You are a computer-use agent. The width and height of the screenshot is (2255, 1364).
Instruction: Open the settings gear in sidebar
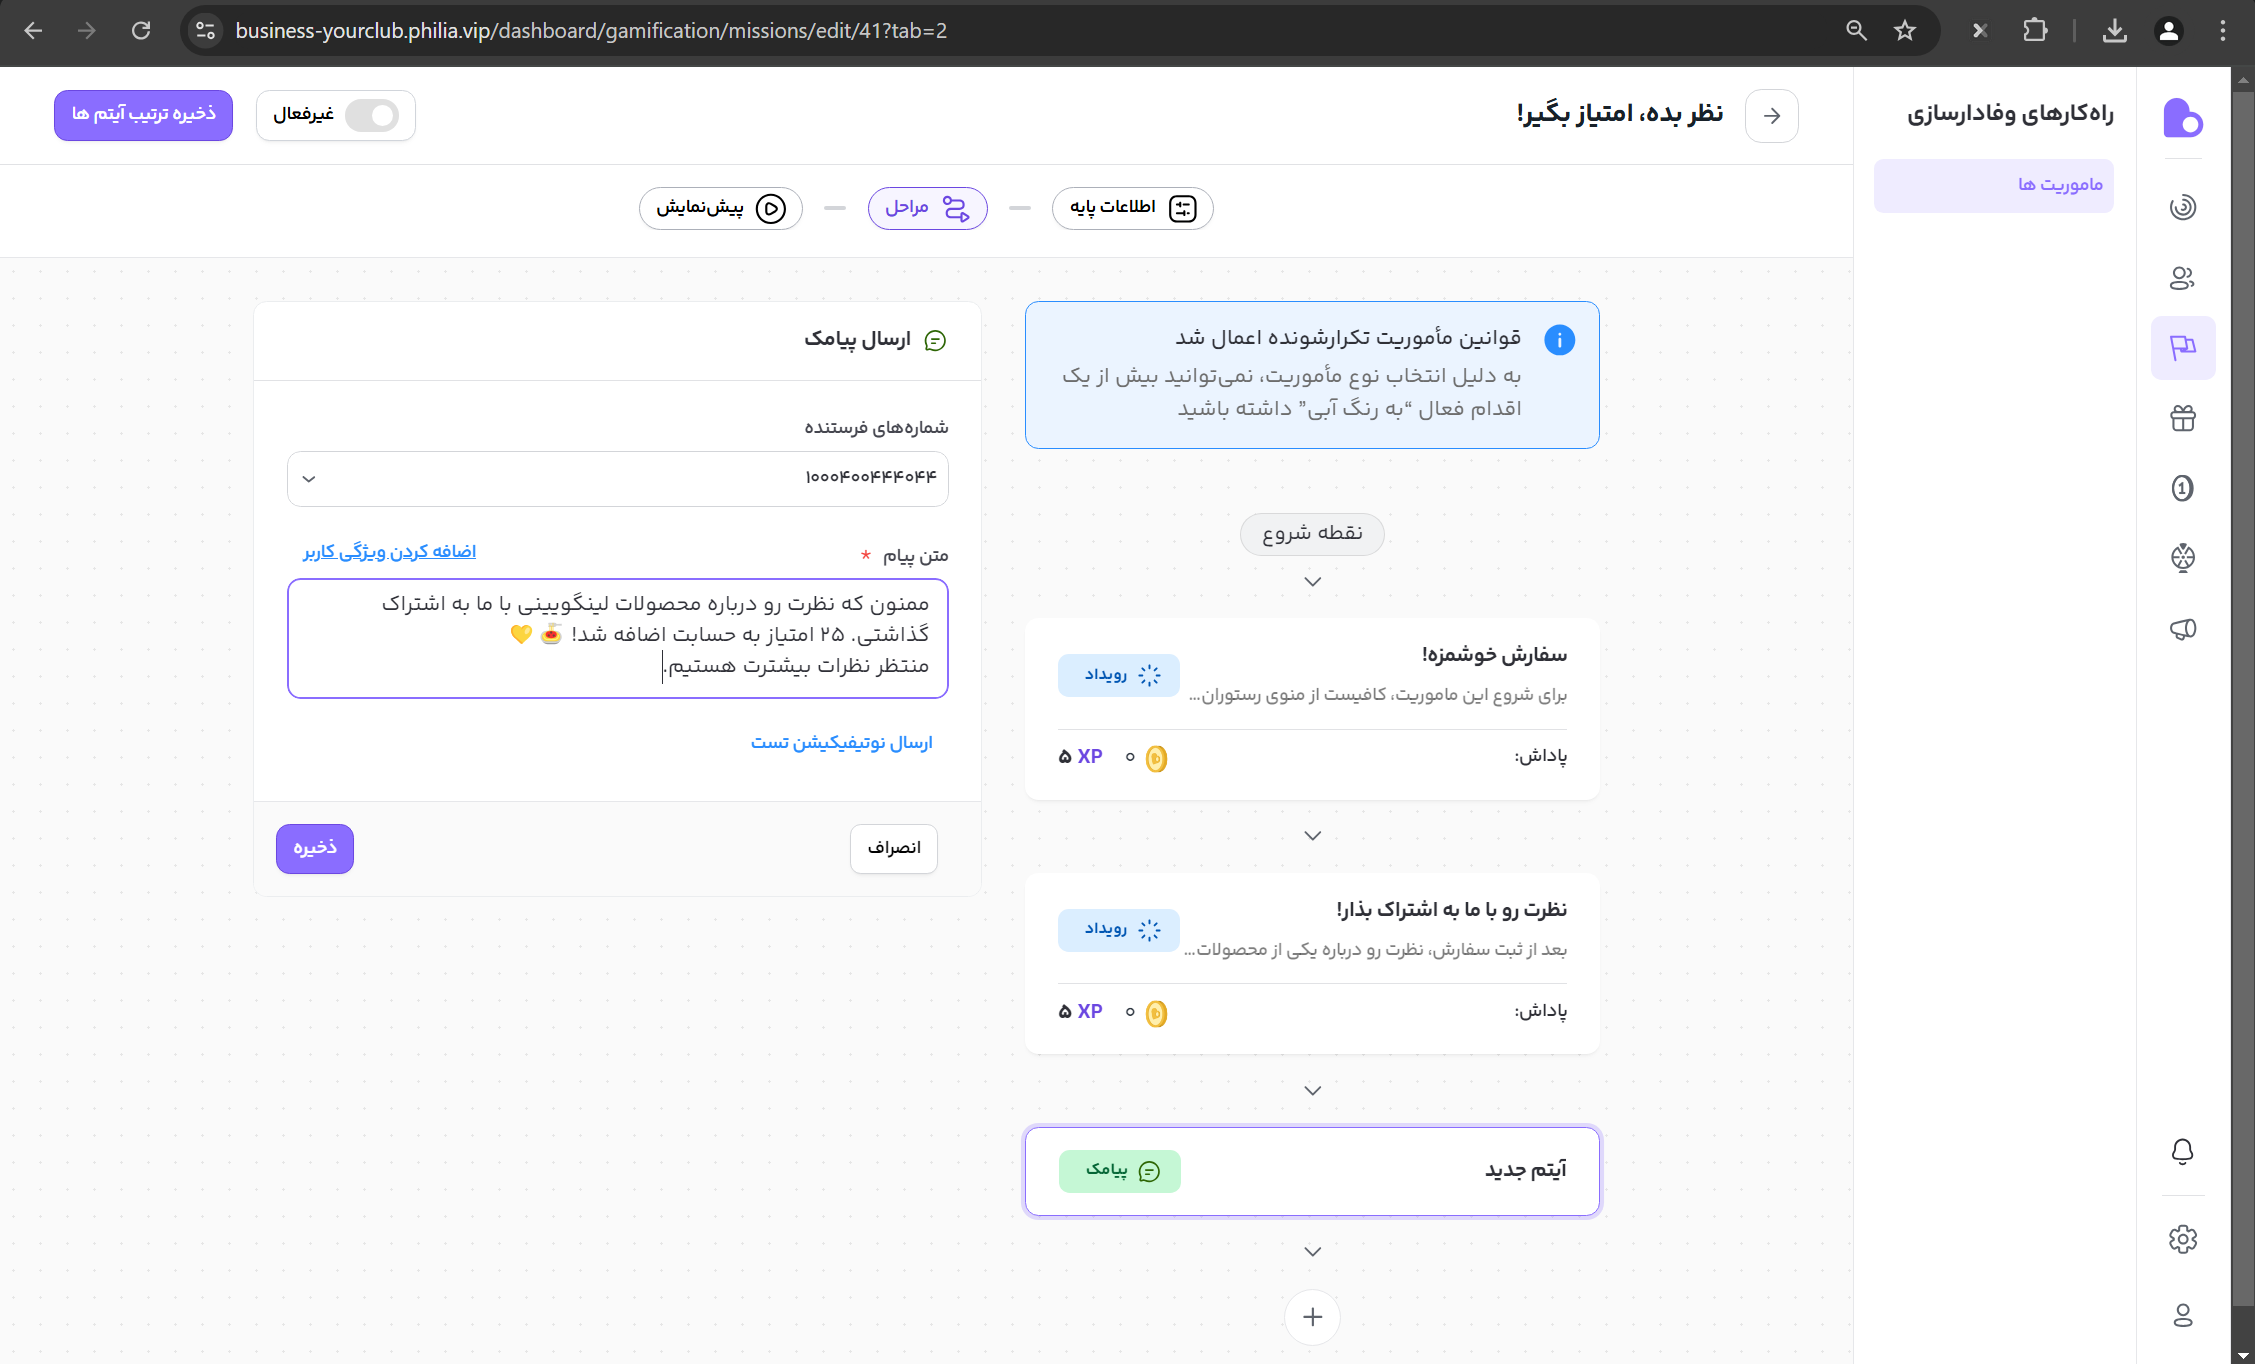2182,1239
